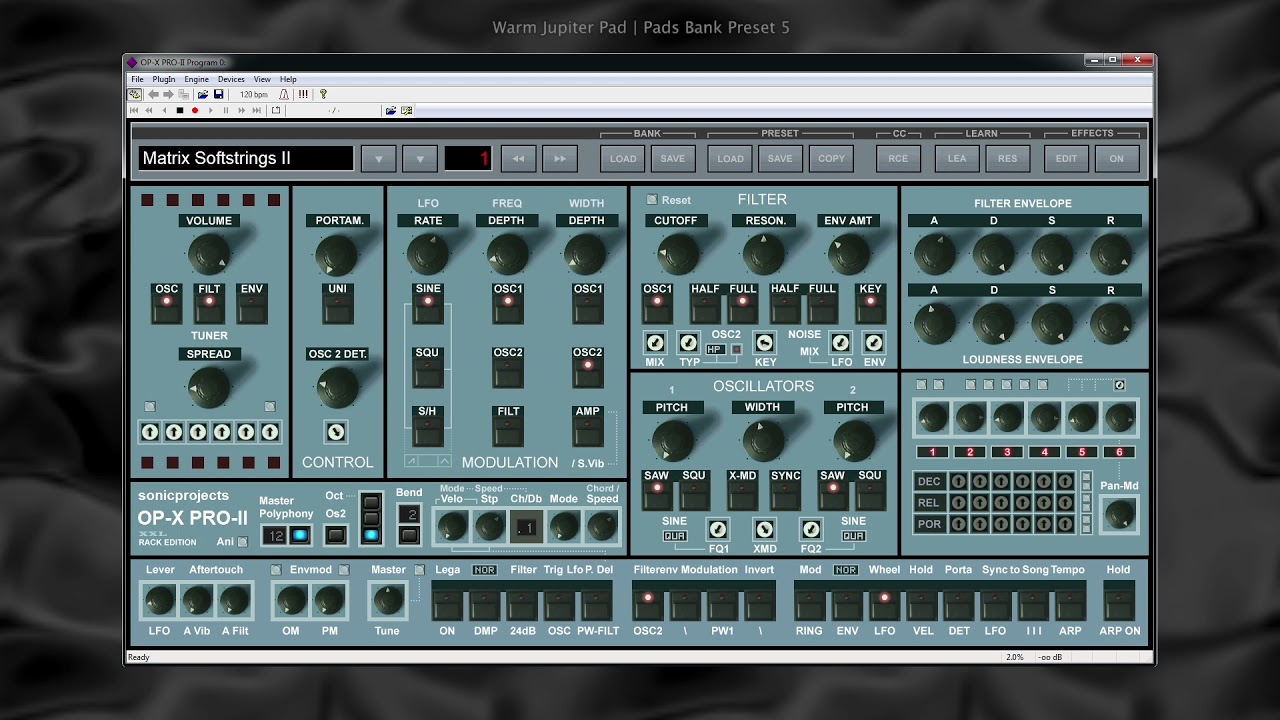Click the Pan-Md knob

coord(1119,514)
